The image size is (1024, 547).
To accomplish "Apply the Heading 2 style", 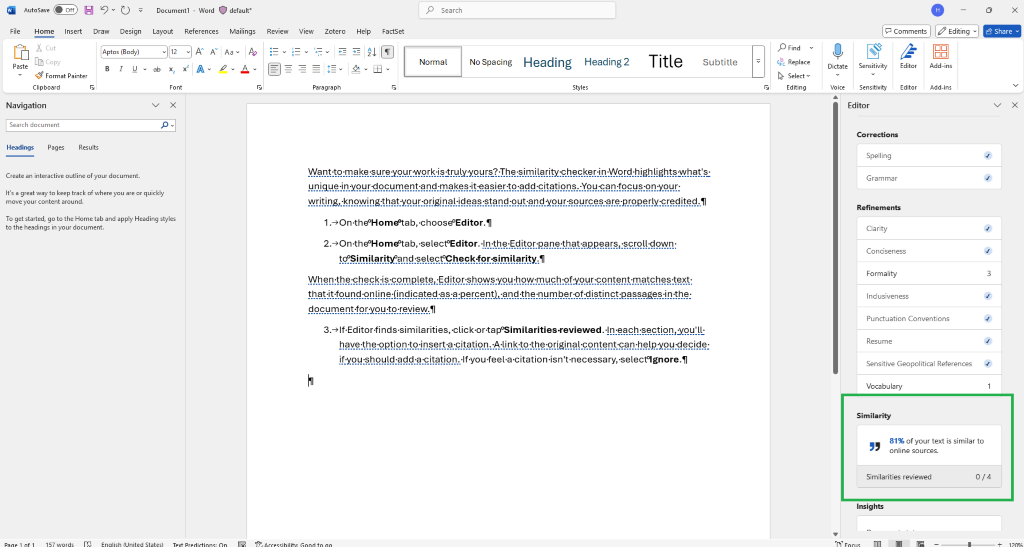I will click(x=607, y=62).
